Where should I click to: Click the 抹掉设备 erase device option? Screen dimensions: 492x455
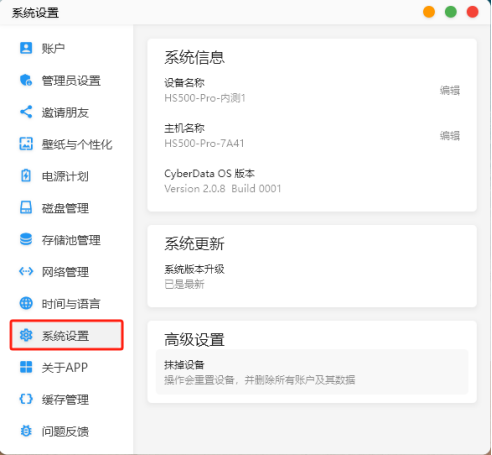[x=312, y=372]
